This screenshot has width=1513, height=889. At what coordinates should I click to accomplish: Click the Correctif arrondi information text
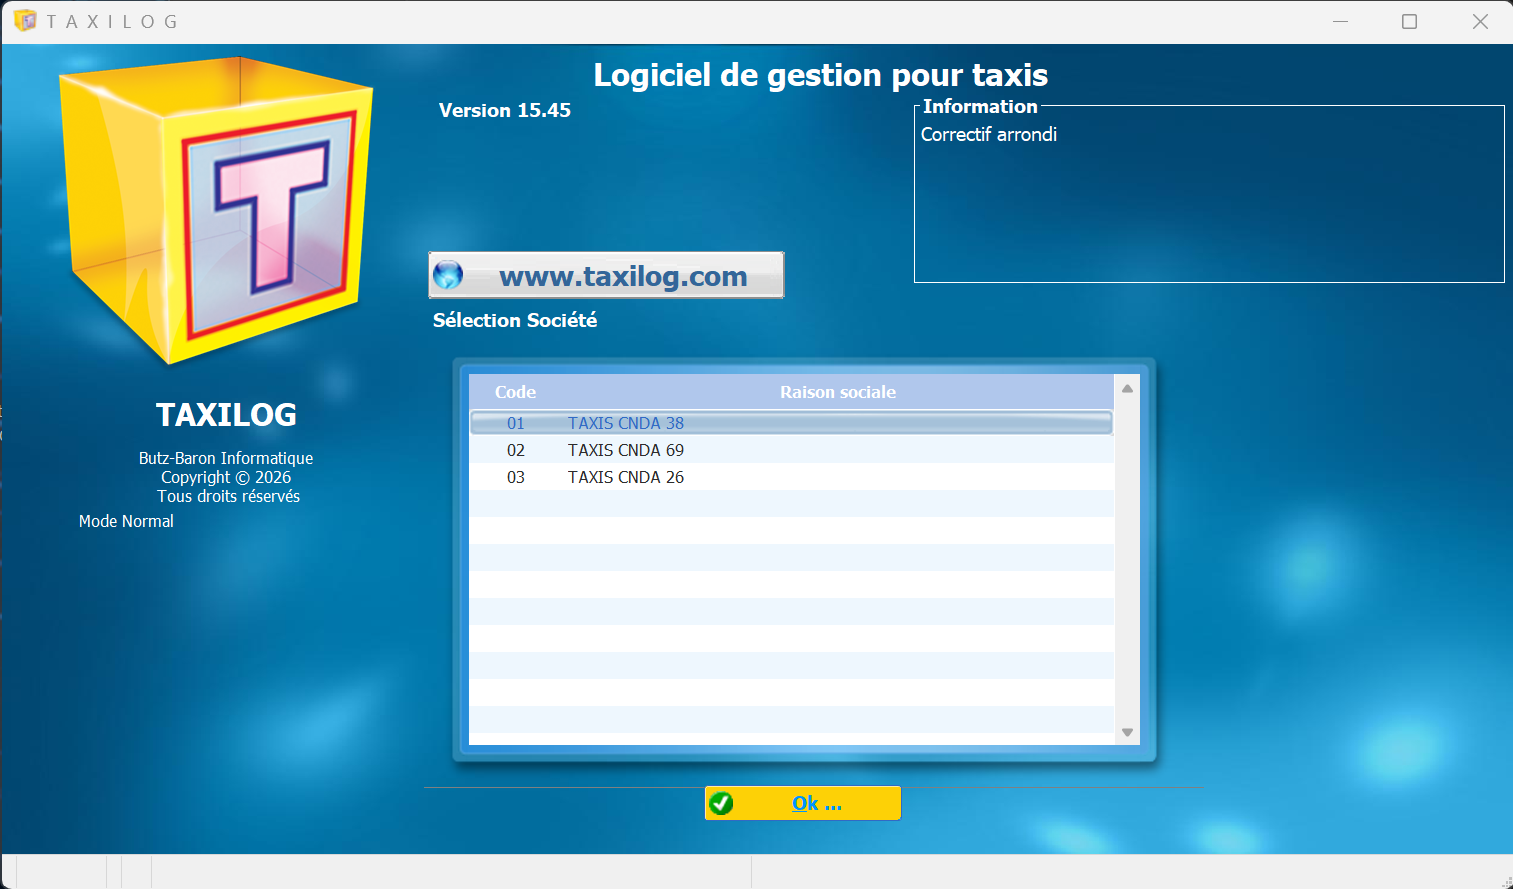coord(989,134)
